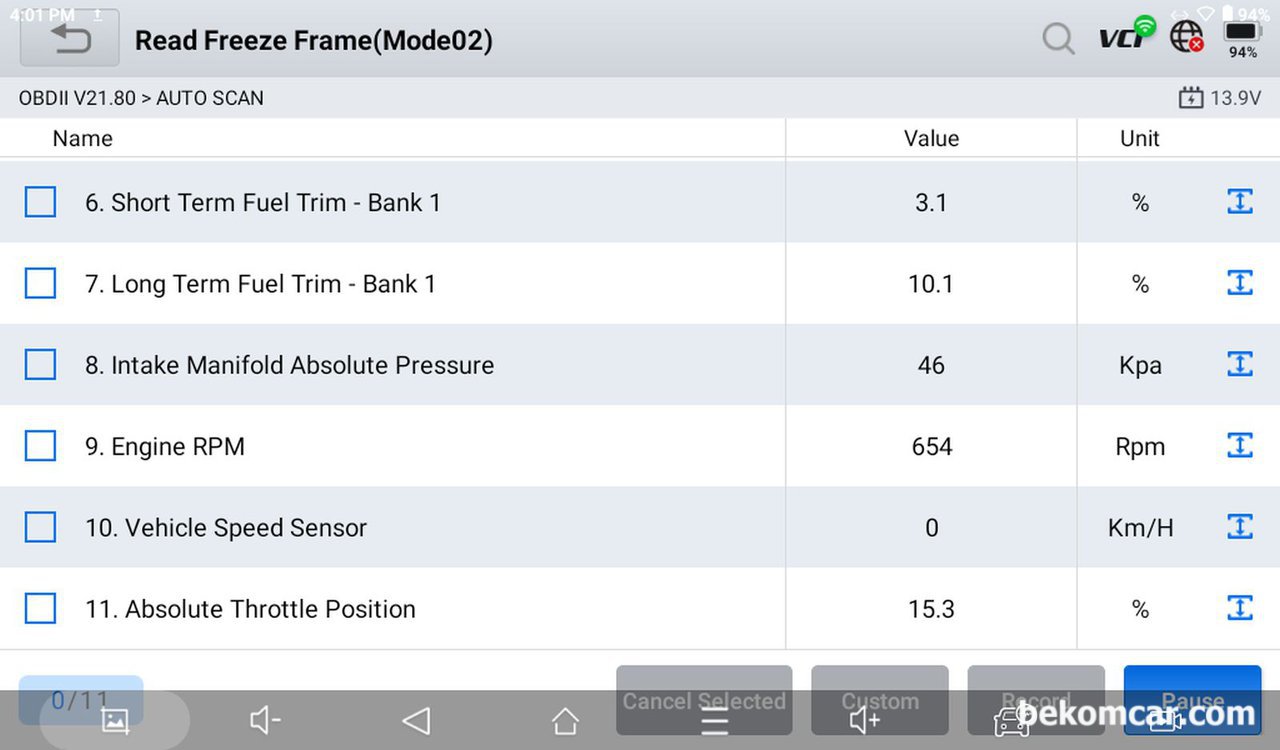Open the navigation bar menu lines
Image resolution: width=1280 pixels, height=750 pixels.
pos(714,722)
